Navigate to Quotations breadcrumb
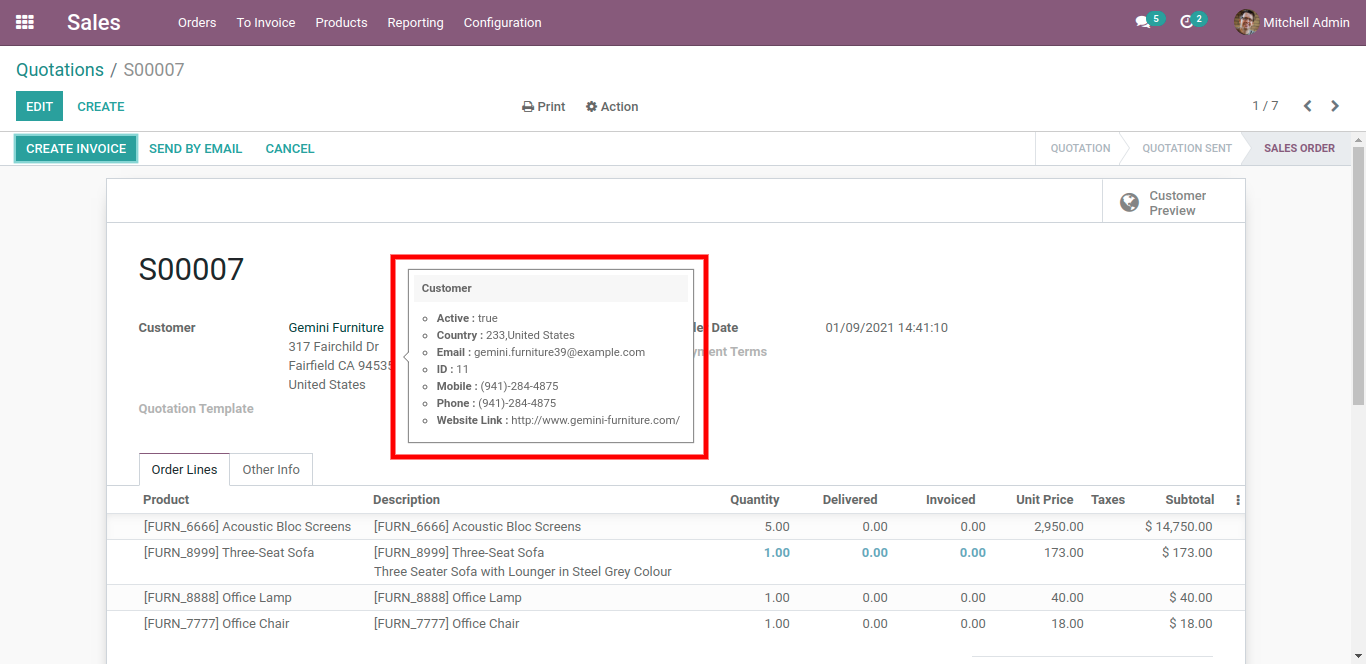This screenshot has height=664, width=1366. point(60,70)
